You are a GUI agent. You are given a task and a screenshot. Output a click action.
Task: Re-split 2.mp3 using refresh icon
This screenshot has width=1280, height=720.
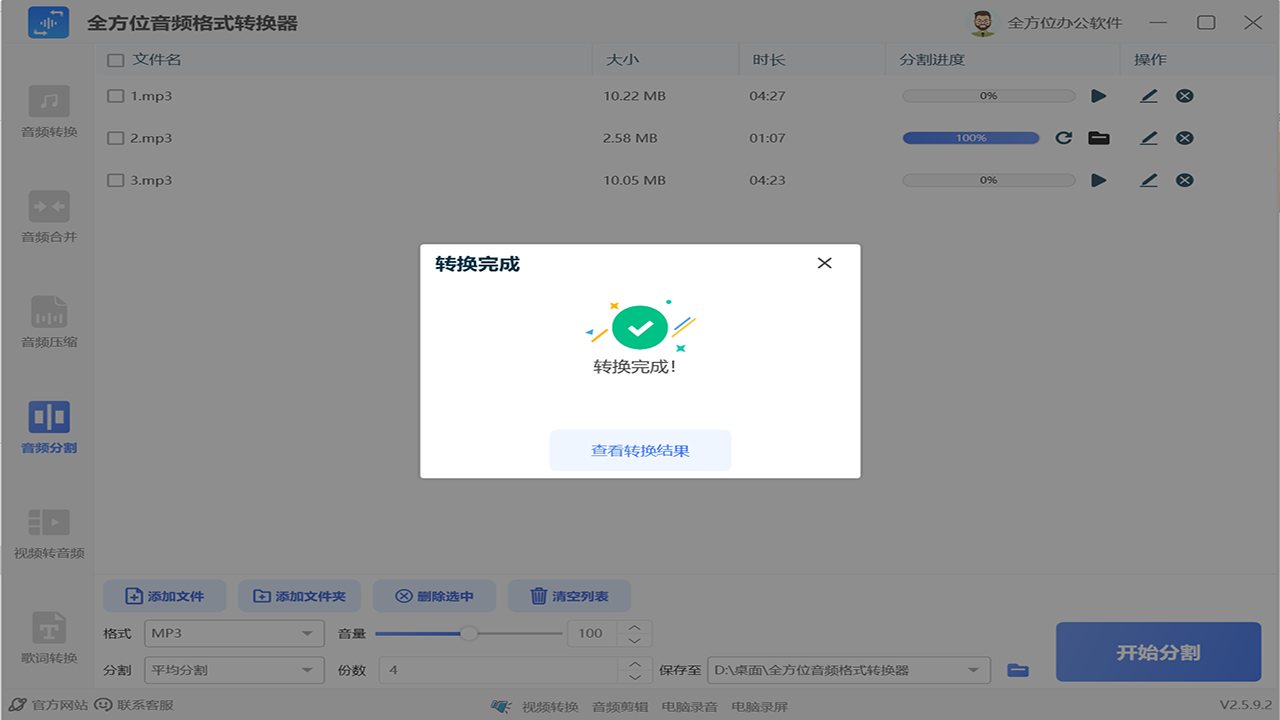click(1063, 138)
